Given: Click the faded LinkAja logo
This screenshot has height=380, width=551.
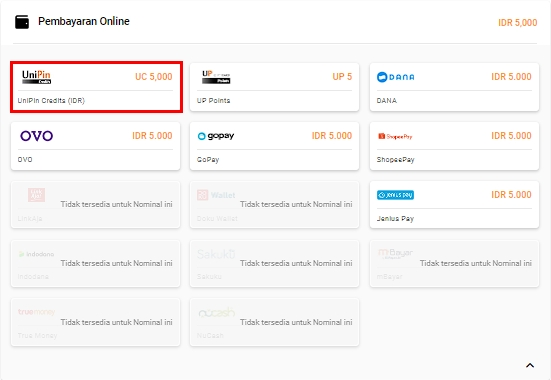Looking at the screenshot, I should pyautogui.click(x=37, y=195).
